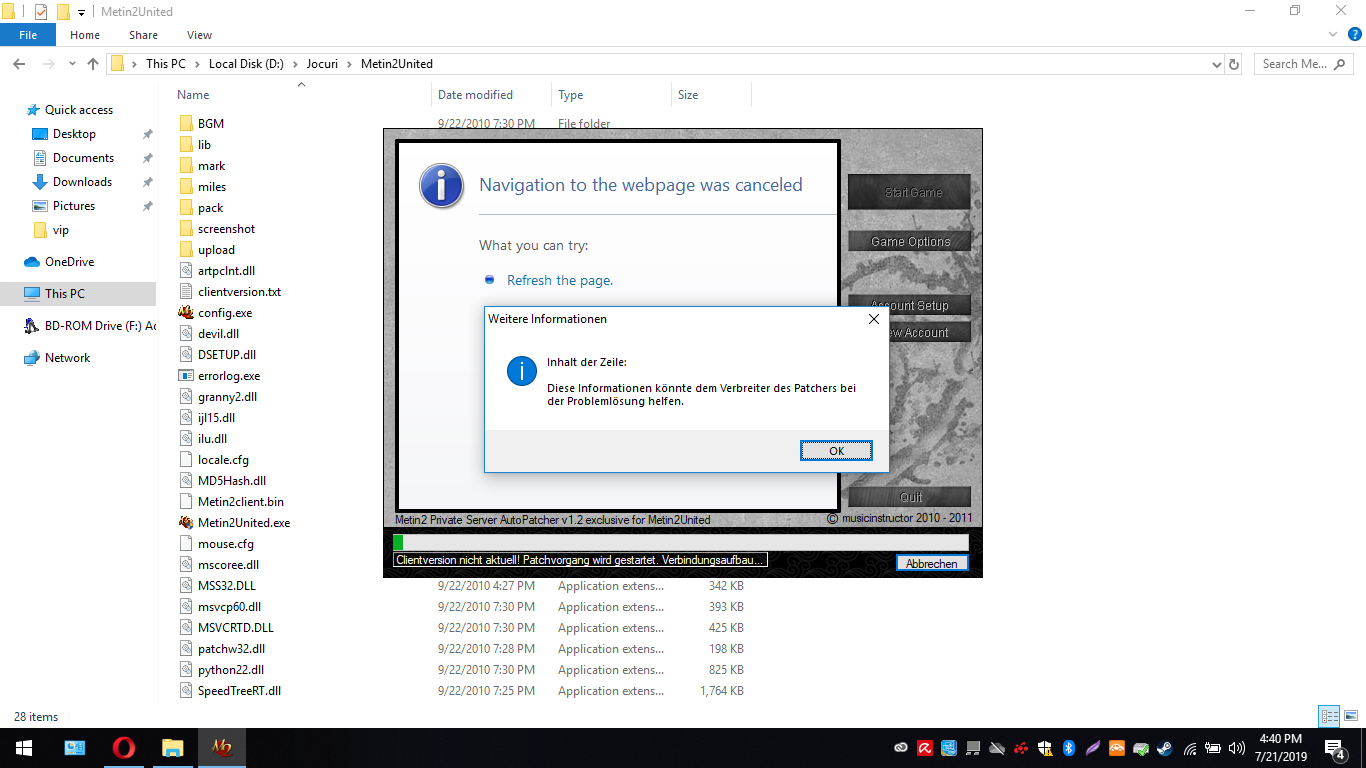Screen dimensions: 1366x768
Task: Expand the chevron after This PC breadcrumb
Action: (197, 64)
